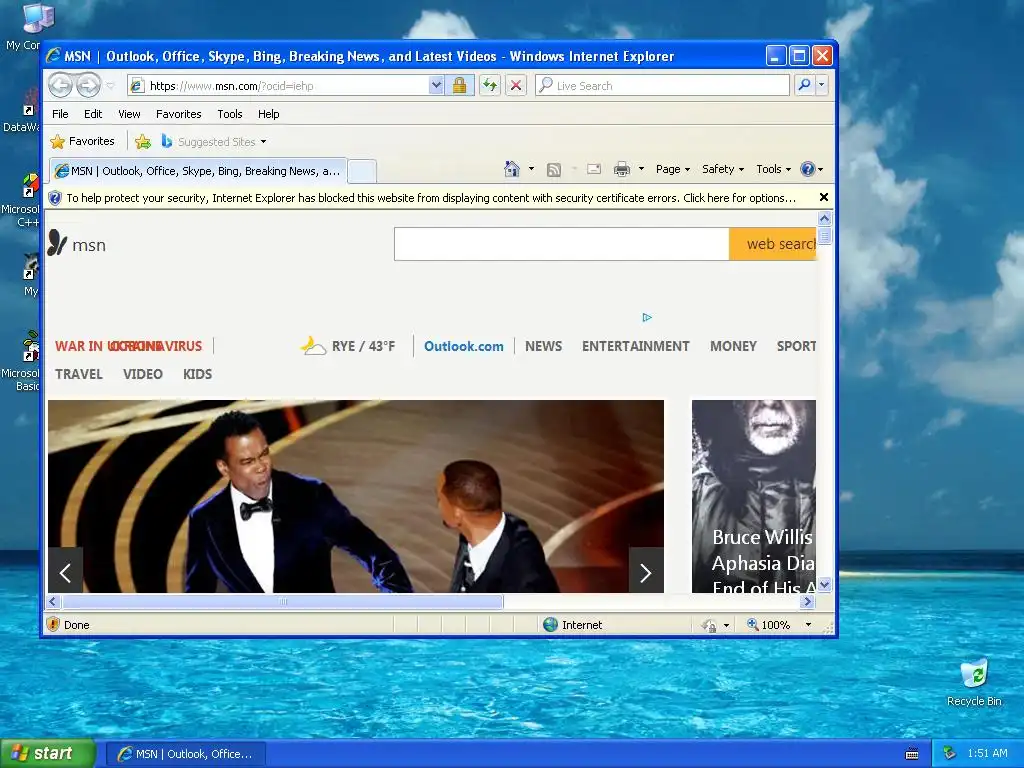1024x768 pixels.
Task: Add page to Favorites bar icon
Action: 143,142
